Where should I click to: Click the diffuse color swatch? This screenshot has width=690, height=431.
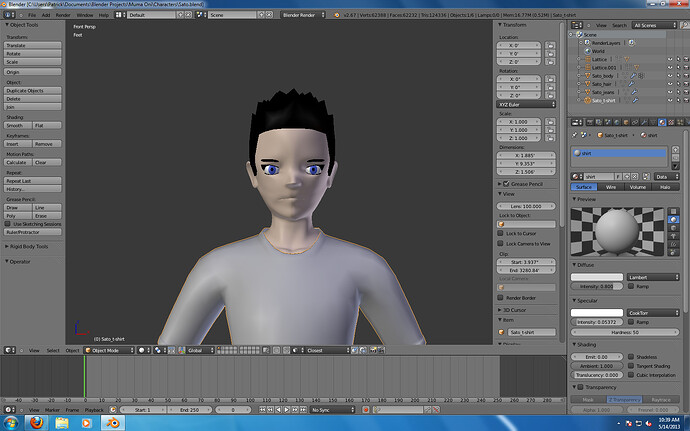click(597, 277)
